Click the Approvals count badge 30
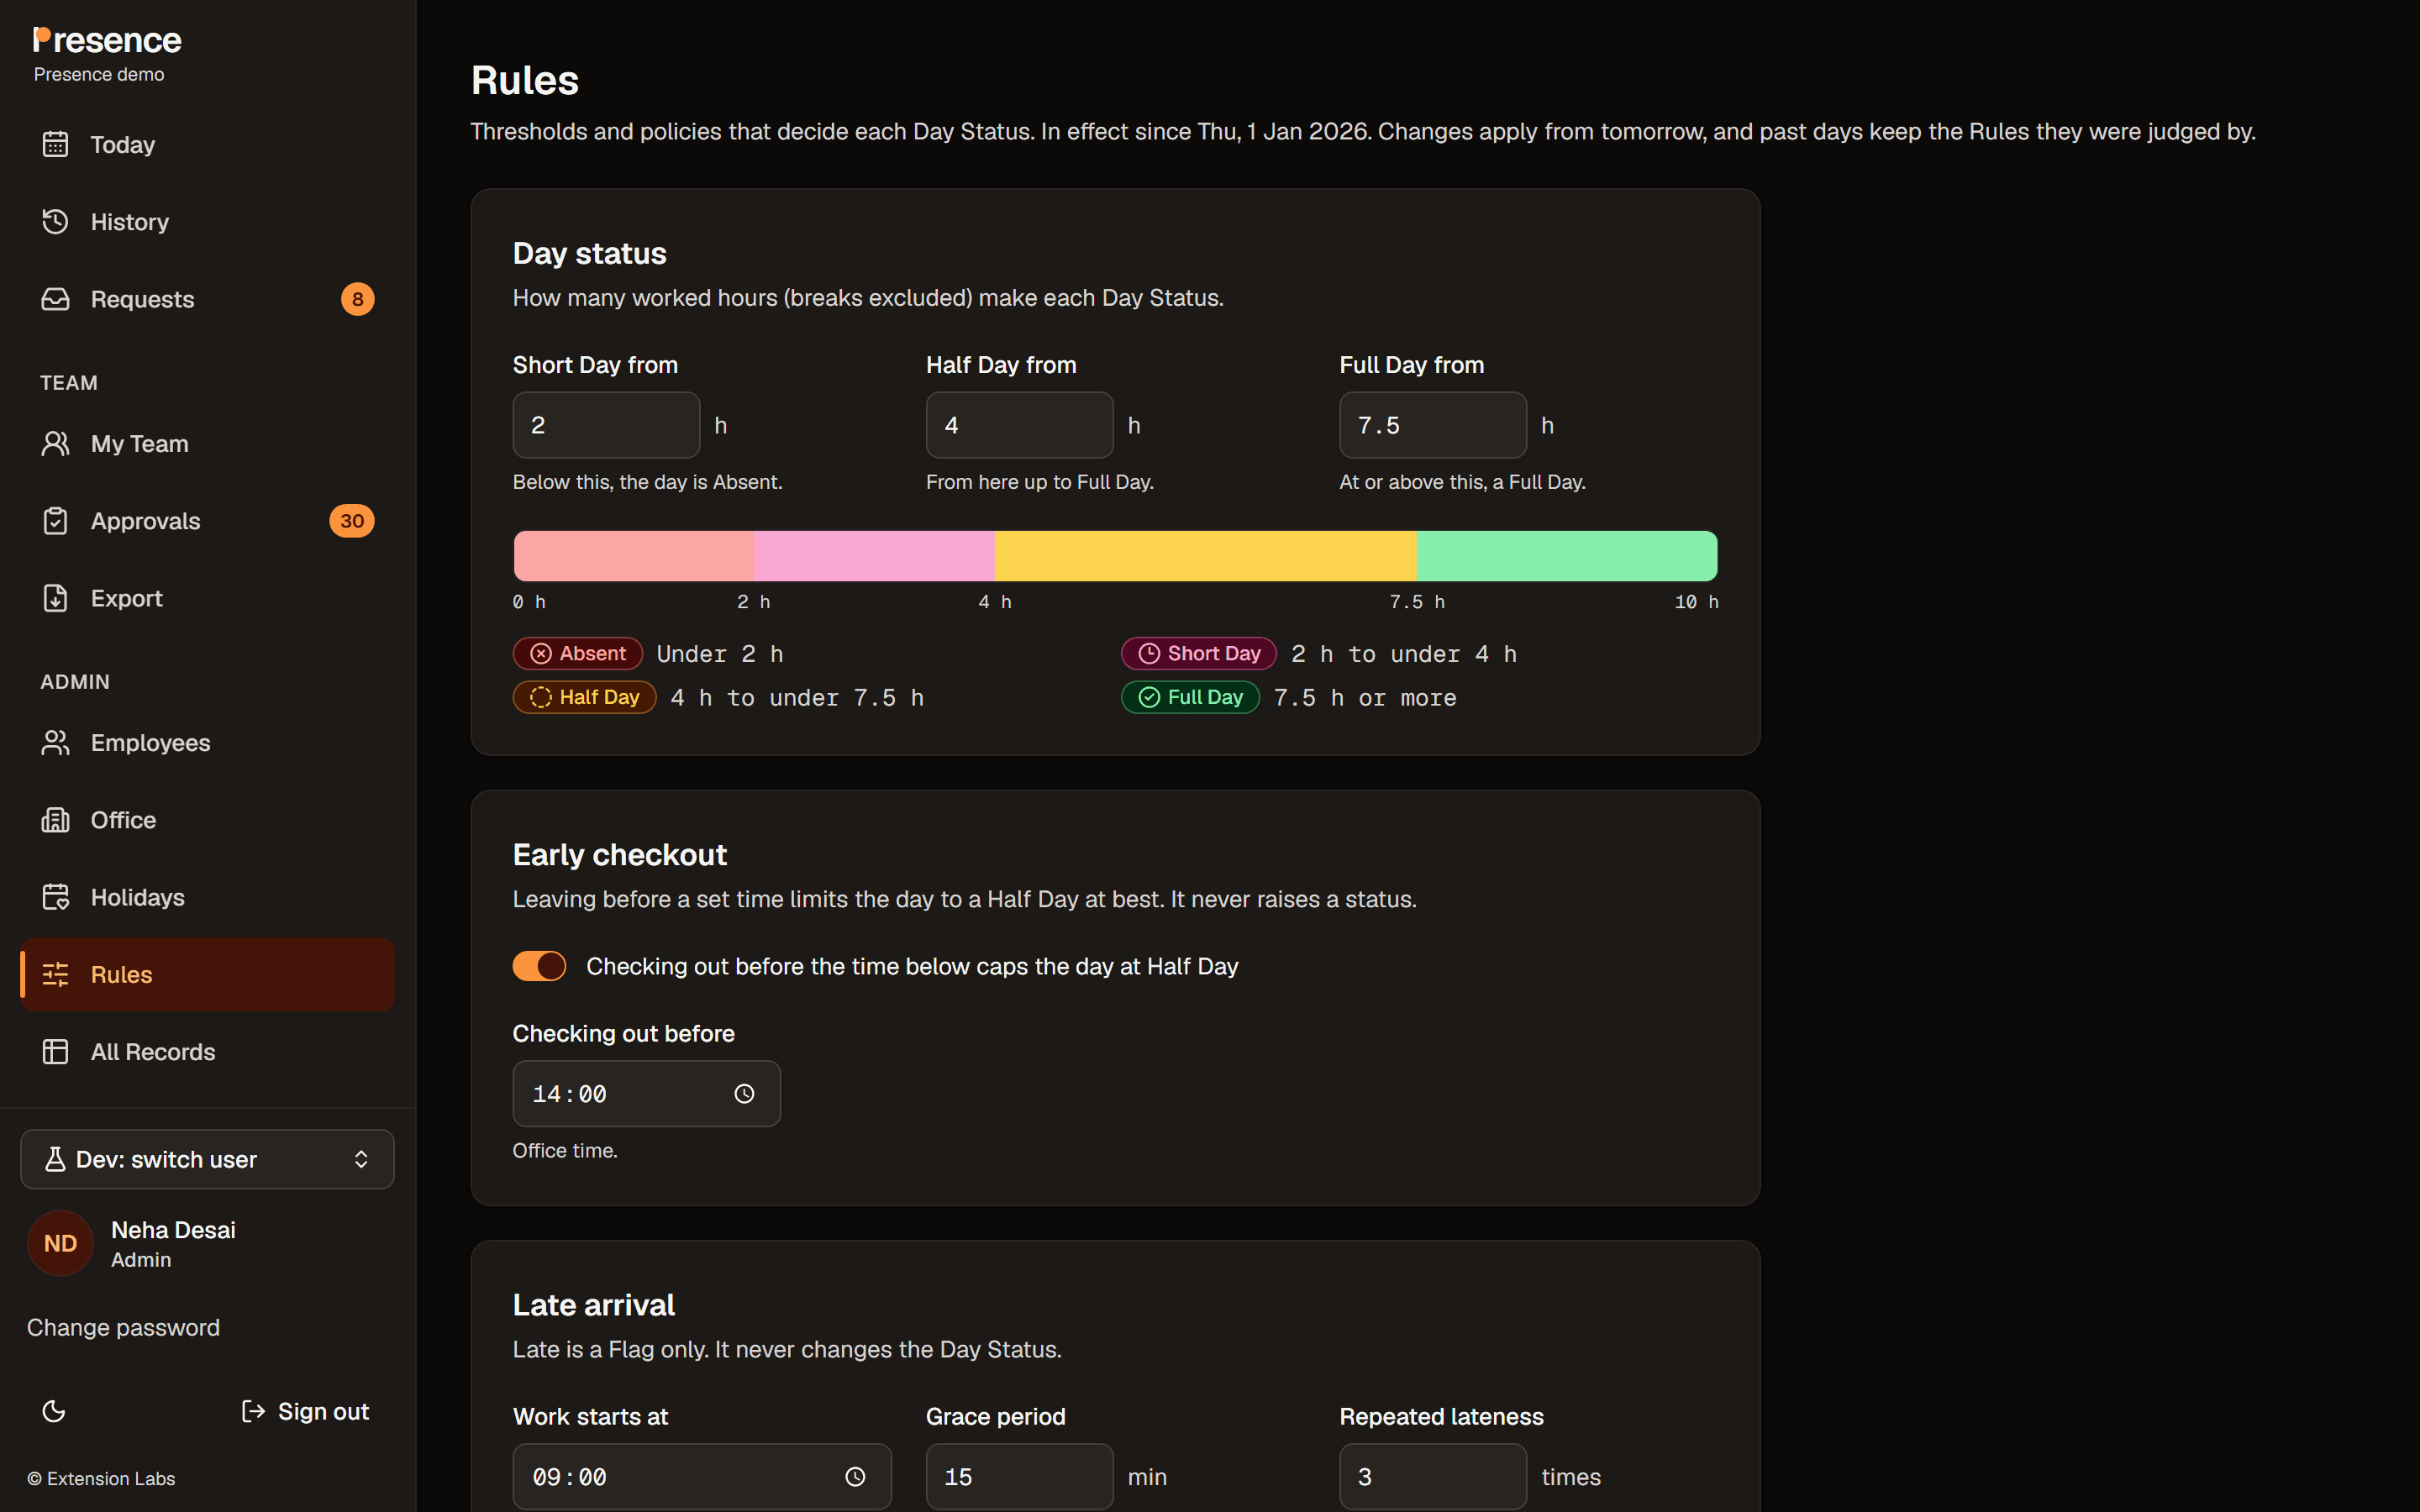This screenshot has height=1512, width=2420. pos(352,521)
